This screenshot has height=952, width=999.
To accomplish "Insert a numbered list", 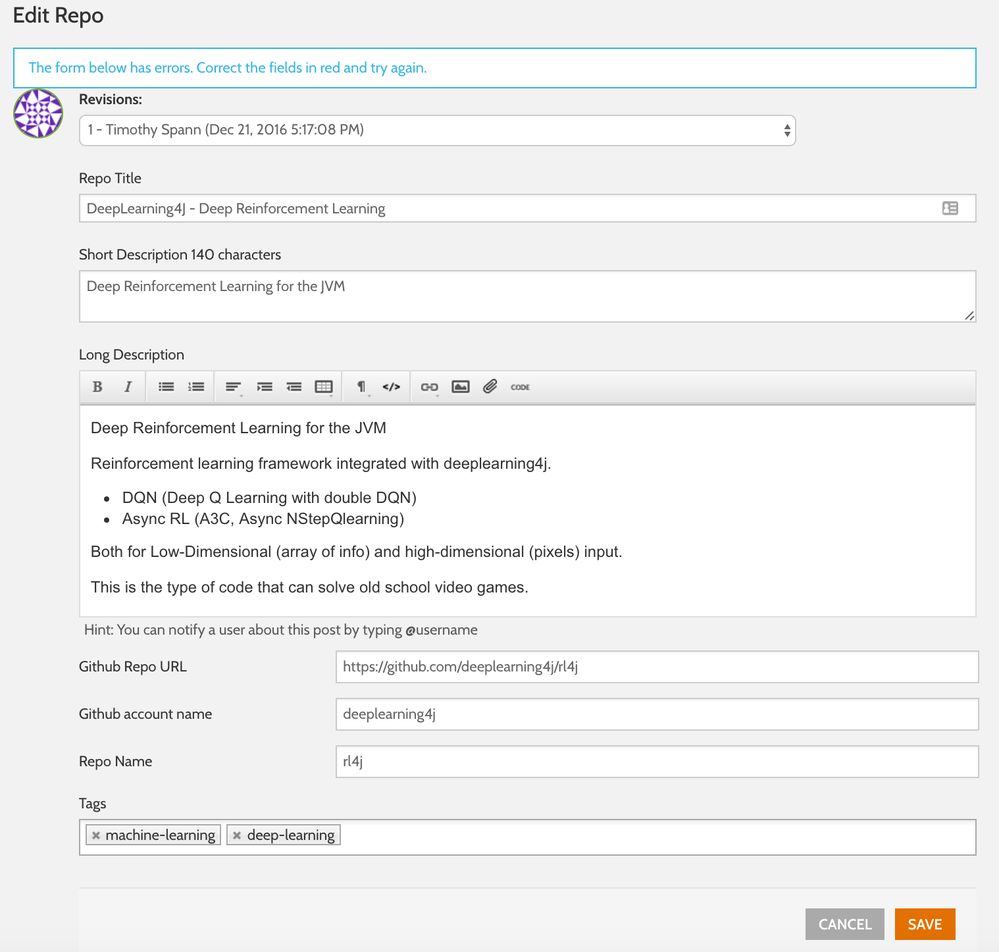I will (x=196, y=387).
